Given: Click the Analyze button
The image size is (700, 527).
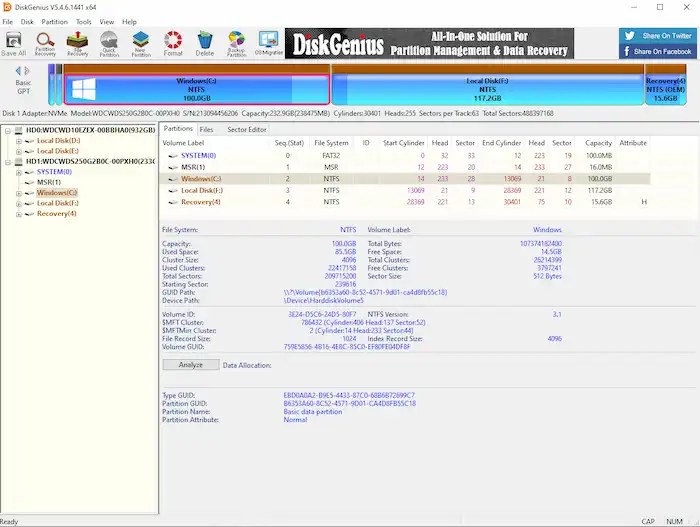Looking at the screenshot, I should [191, 365].
